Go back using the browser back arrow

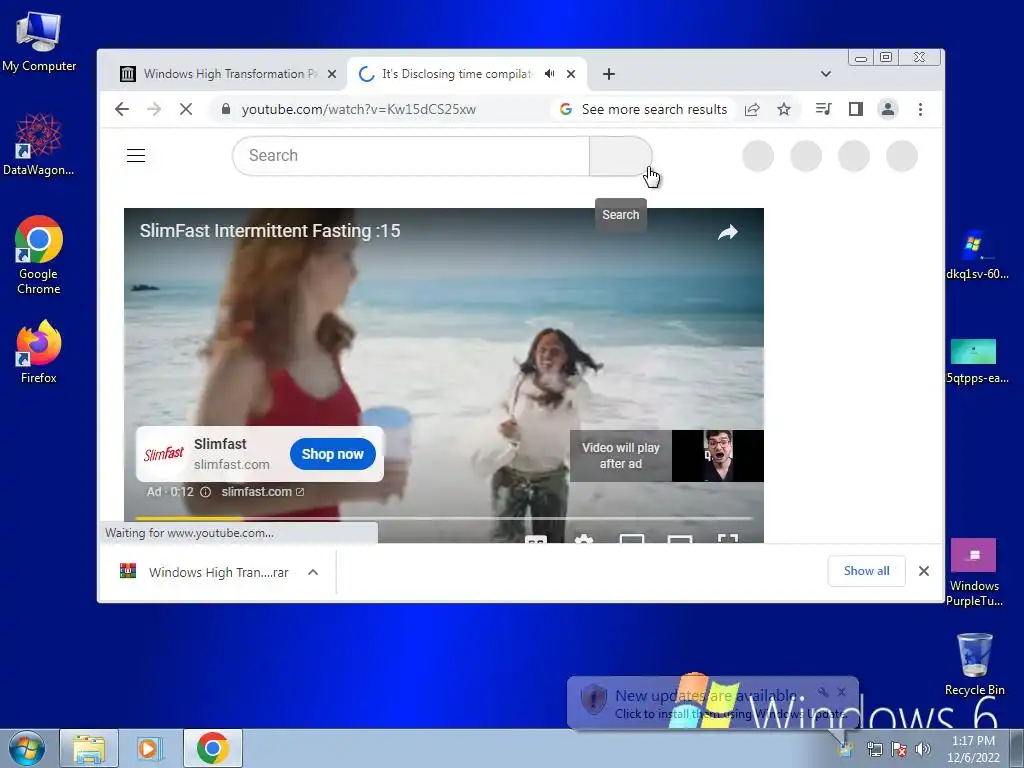click(122, 109)
